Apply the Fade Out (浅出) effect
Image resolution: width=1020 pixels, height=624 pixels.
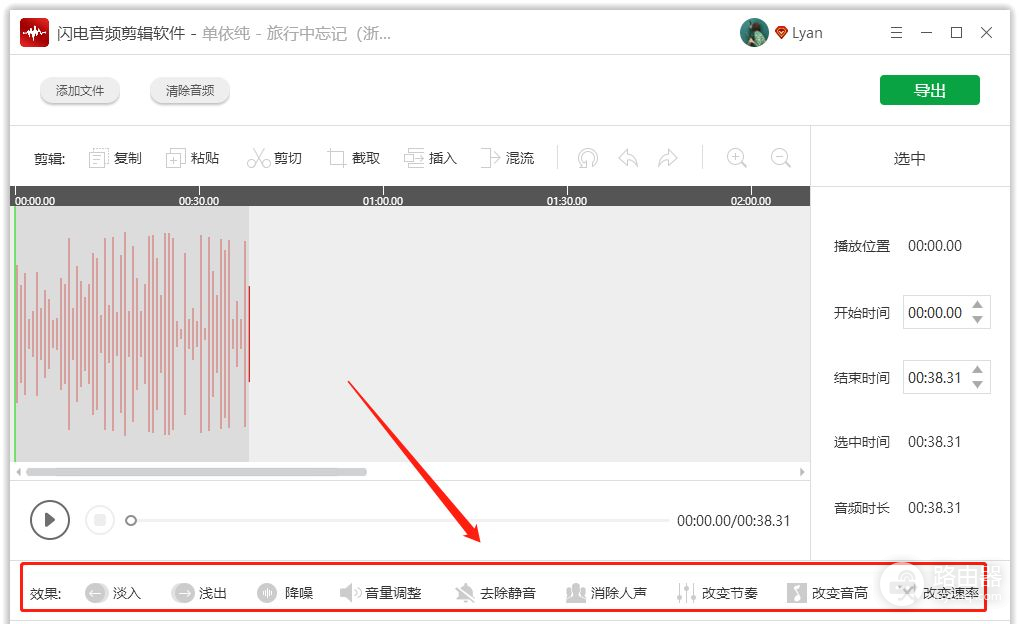tap(199, 593)
